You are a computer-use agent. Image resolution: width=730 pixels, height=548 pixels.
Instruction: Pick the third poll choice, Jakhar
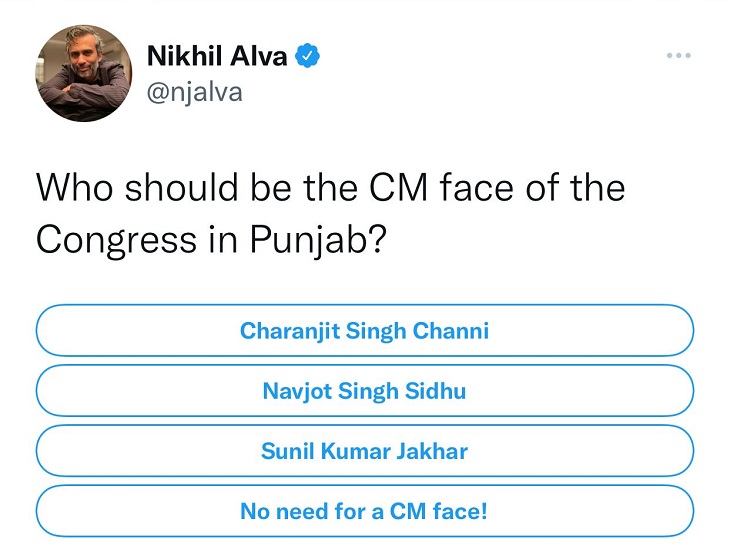click(364, 450)
